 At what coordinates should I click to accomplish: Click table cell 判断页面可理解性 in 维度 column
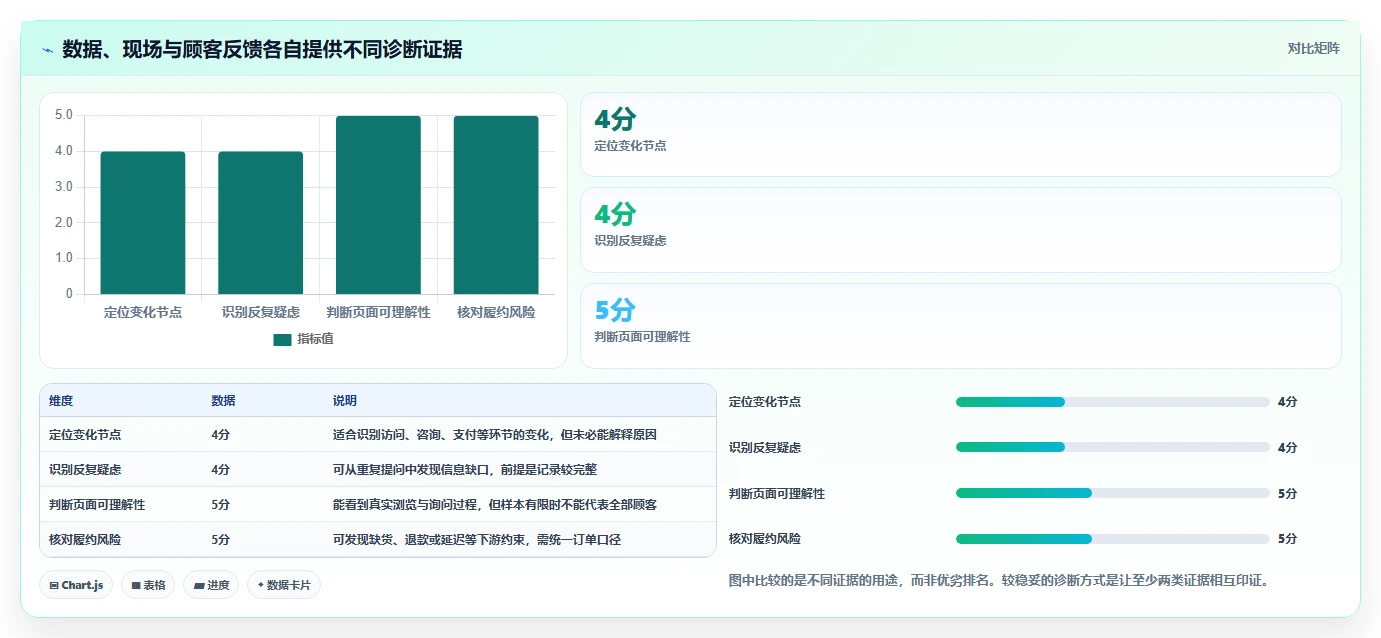tap(97, 505)
